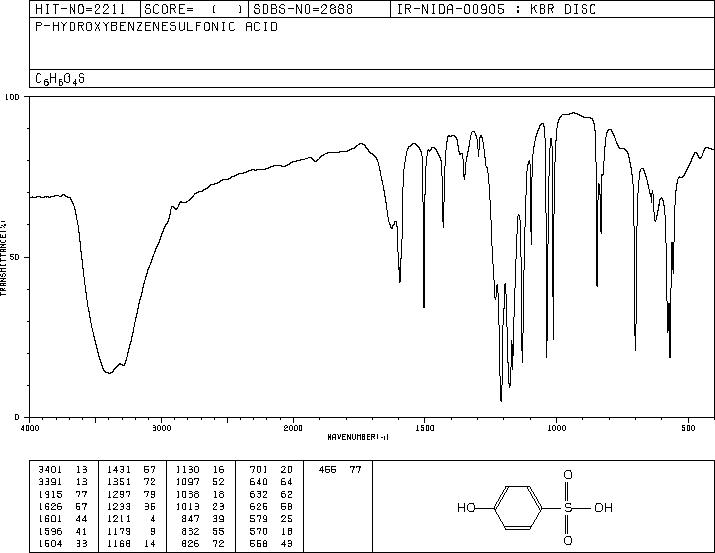Select the molecular formula C6H6O4S
This screenshot has width=715, height=553.
60,79
